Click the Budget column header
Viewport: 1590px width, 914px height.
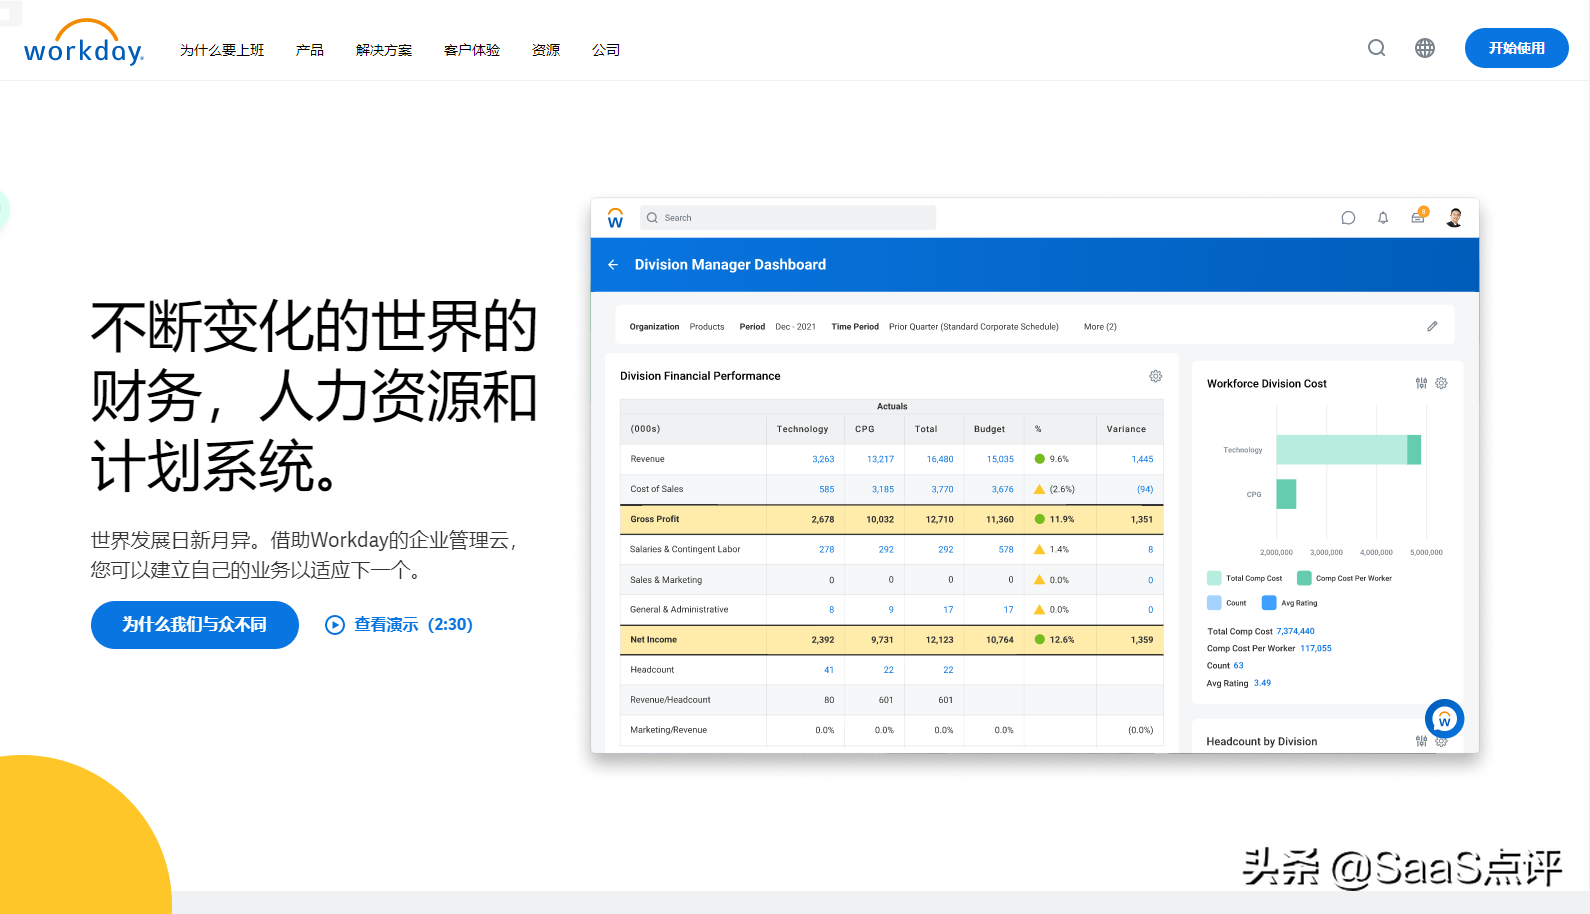[x=990, y=429]
